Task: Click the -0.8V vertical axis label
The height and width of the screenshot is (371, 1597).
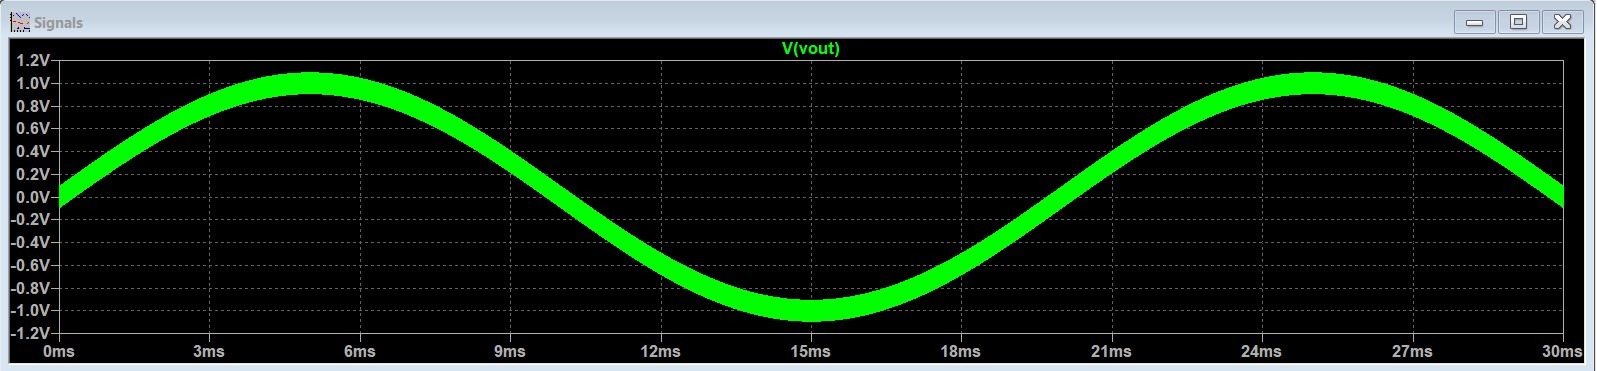Action: click(x=31, y=288)
